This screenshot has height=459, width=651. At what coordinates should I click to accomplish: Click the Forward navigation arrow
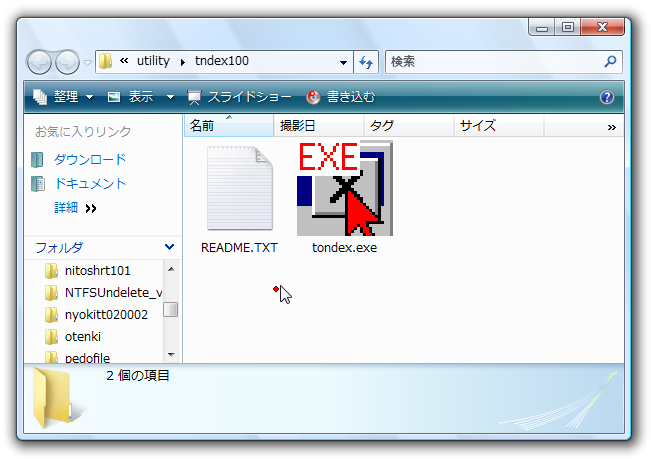coord(67,63)
